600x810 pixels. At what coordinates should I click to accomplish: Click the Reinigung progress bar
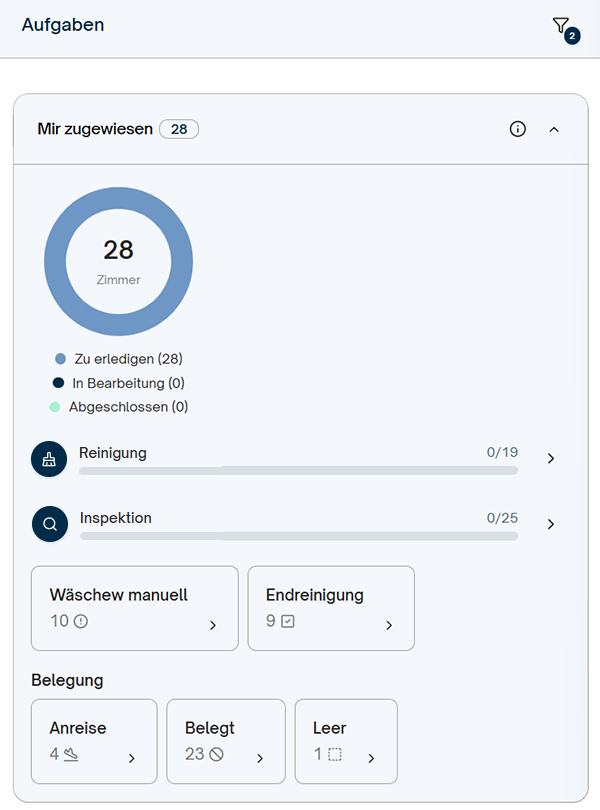coord(298,471)
